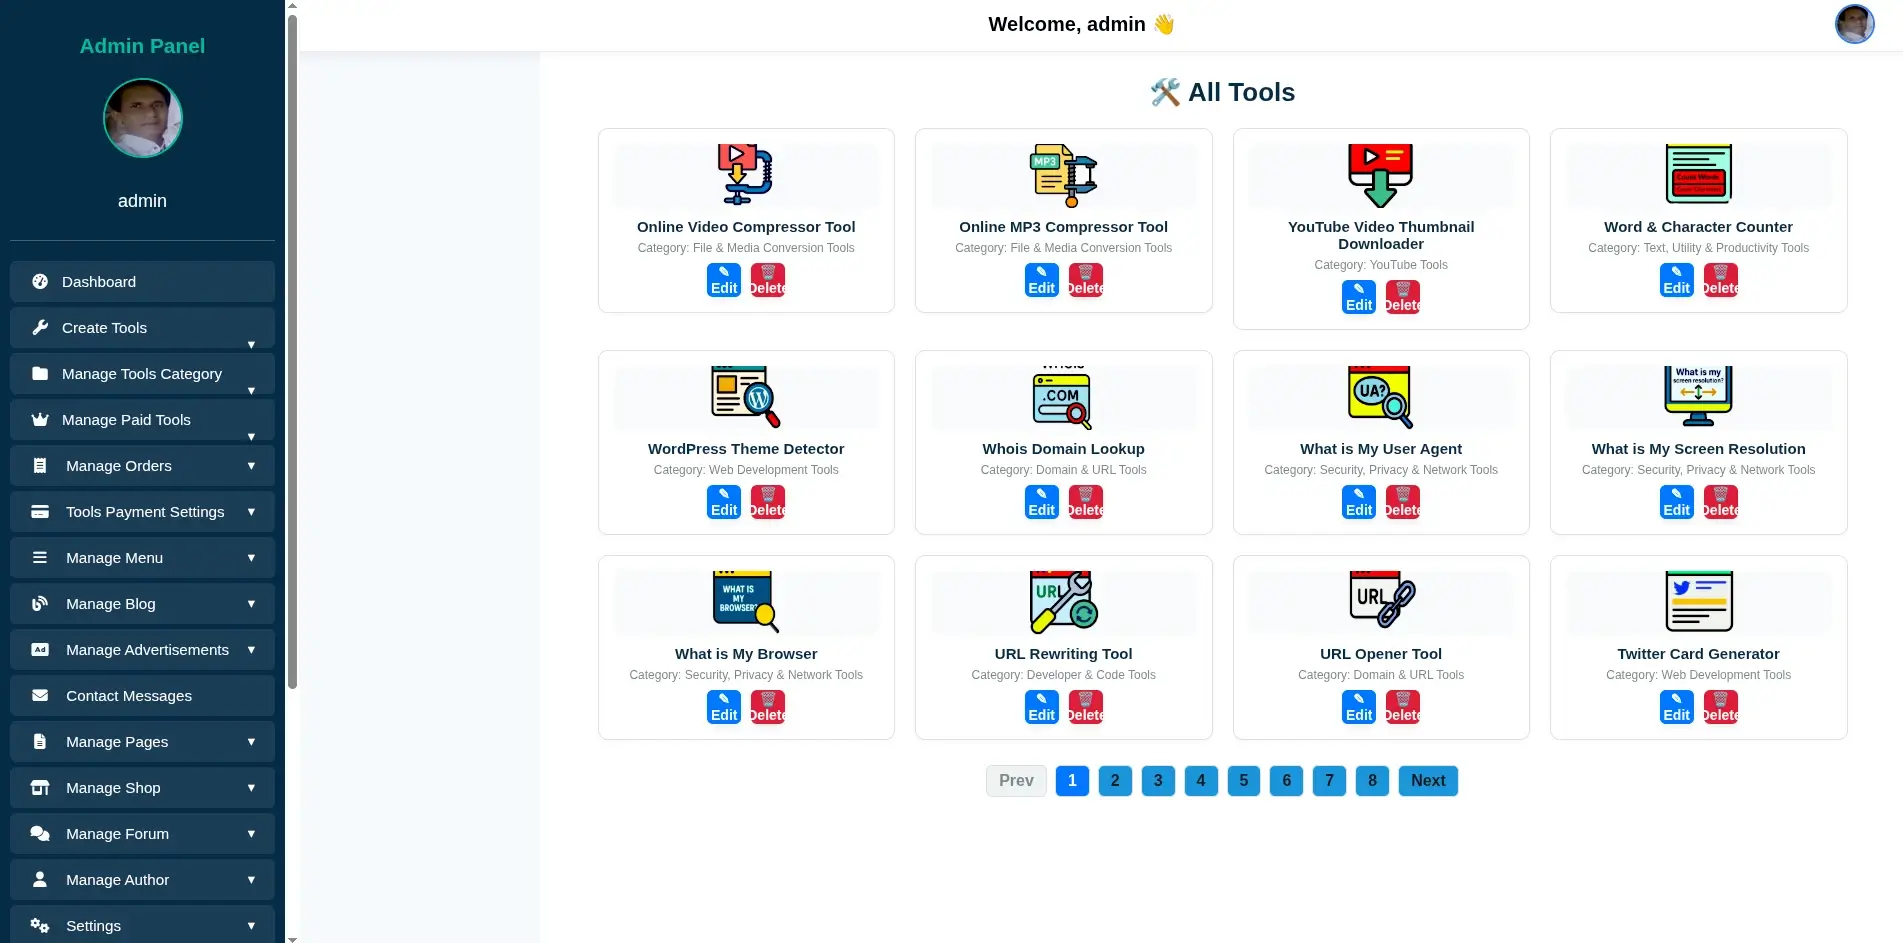
Task: Jump to page 5 in pagination
Action: tap(1243, 781)
